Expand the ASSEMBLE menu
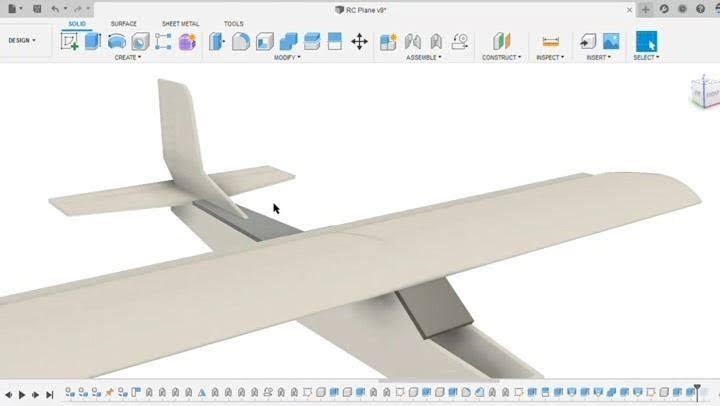 click(423, 57)
